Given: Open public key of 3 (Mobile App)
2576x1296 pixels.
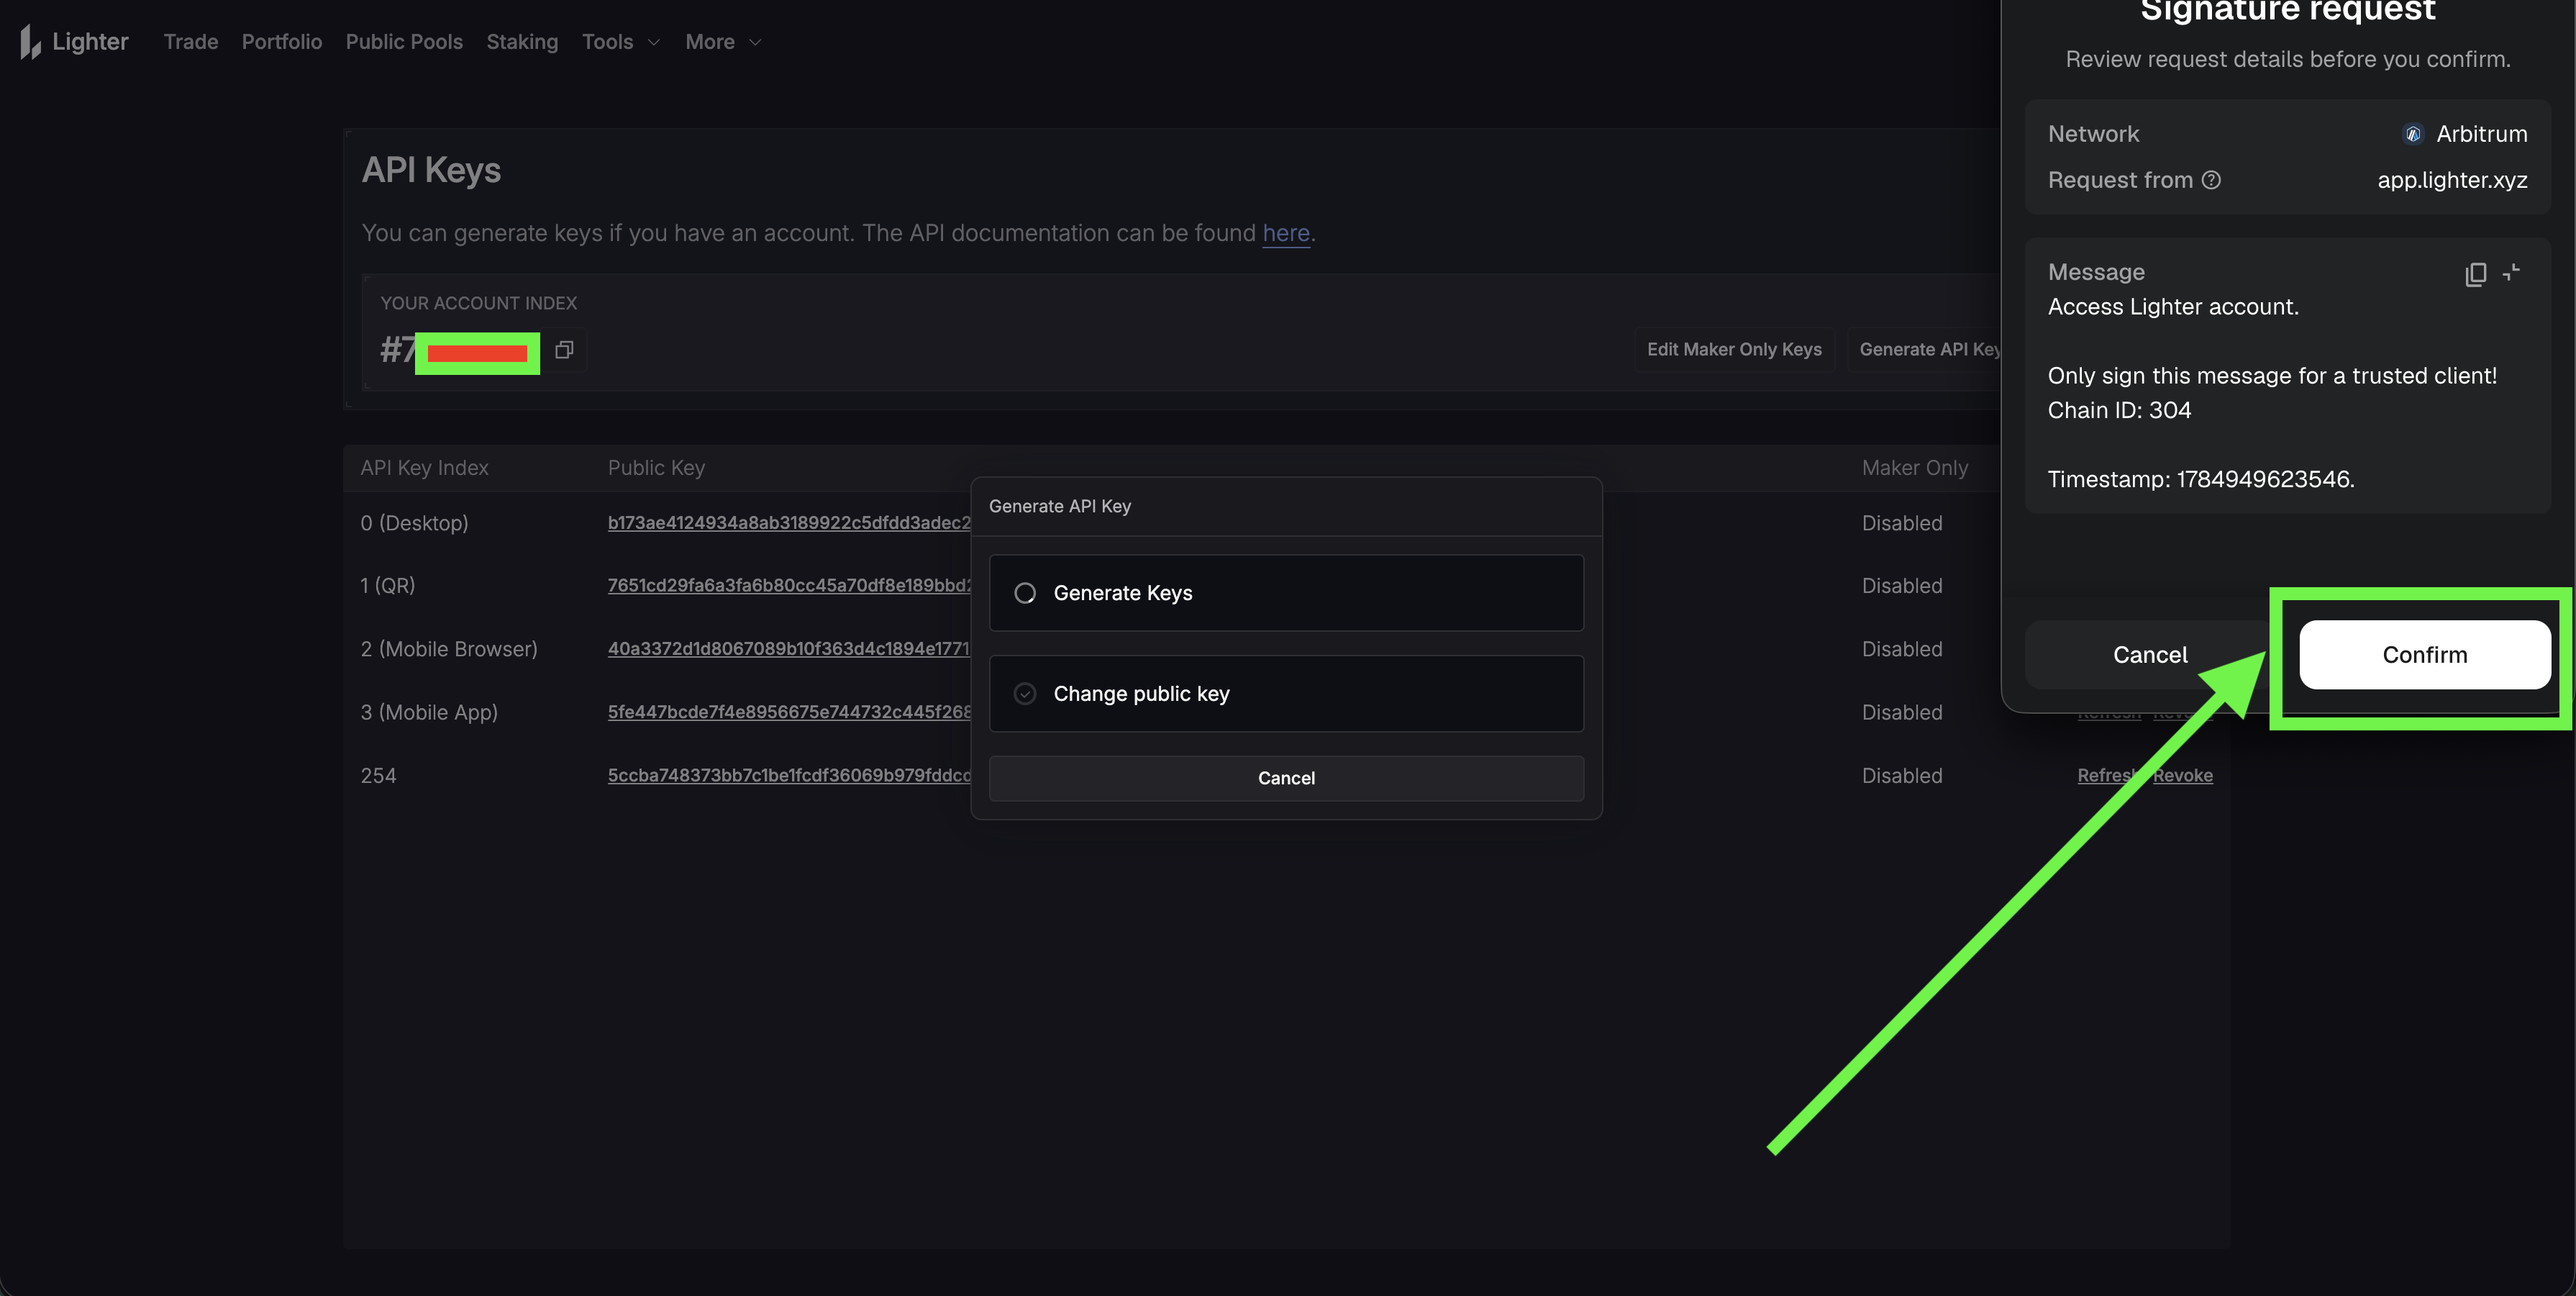Looking at the screenshot, I should (789, 712).
